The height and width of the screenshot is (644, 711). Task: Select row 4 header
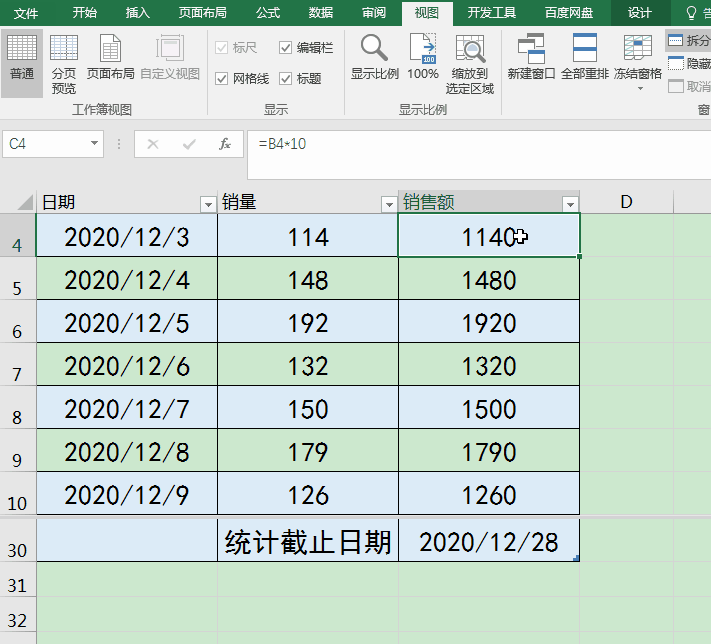pos(17,236)
